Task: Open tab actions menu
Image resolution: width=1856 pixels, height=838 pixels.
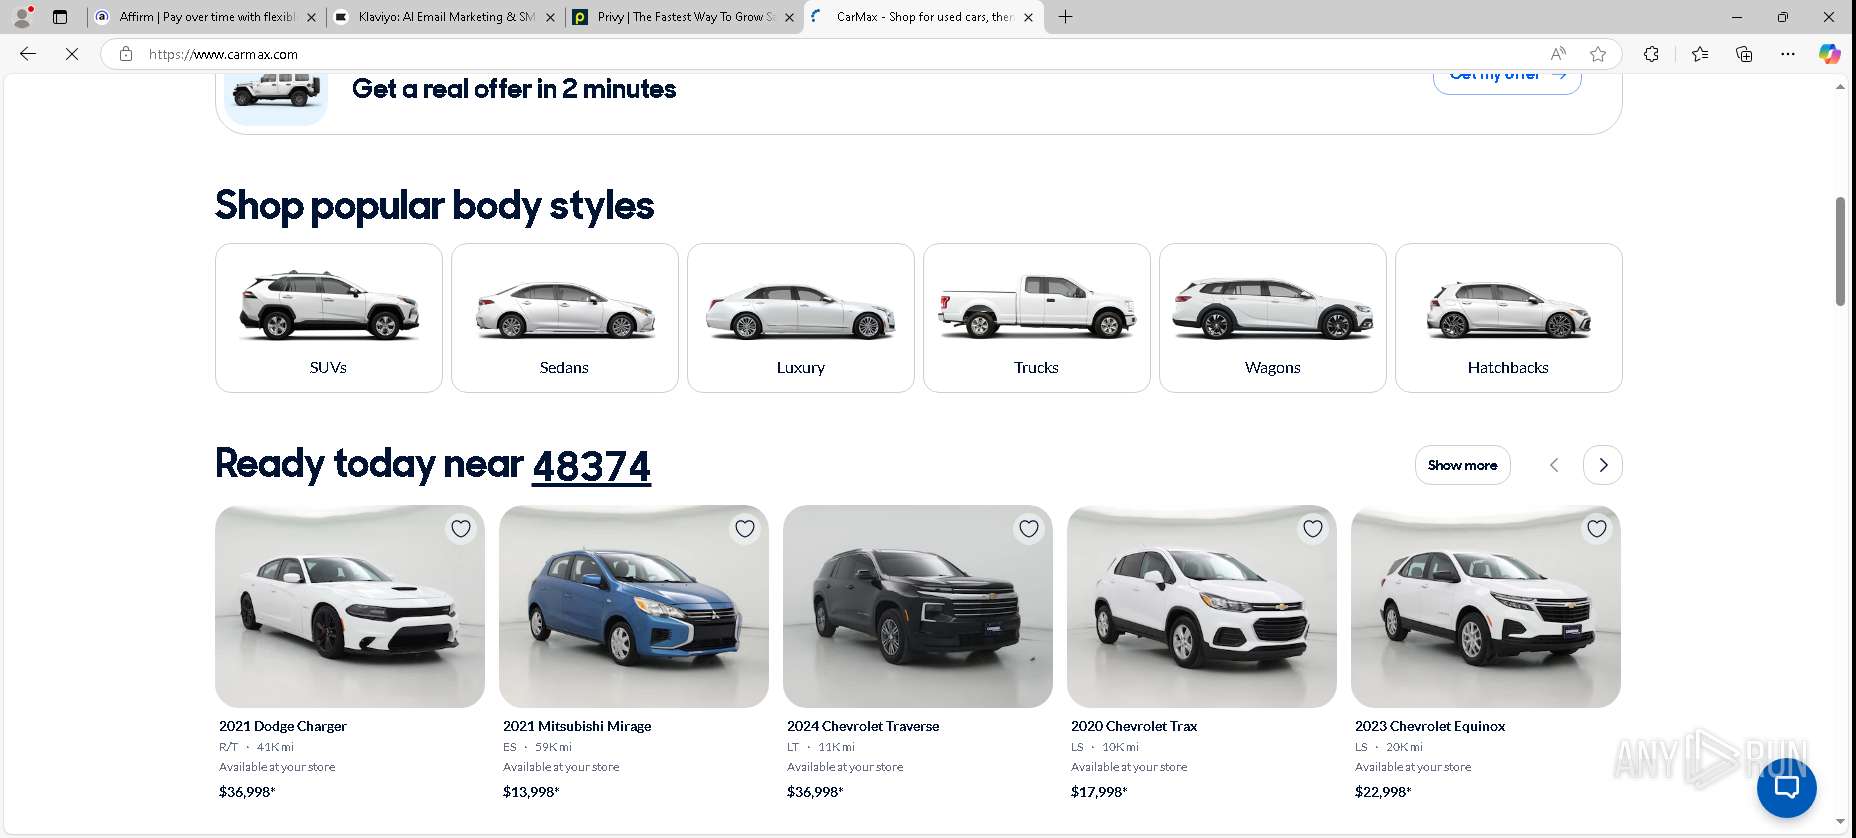Action: (60, 17)
